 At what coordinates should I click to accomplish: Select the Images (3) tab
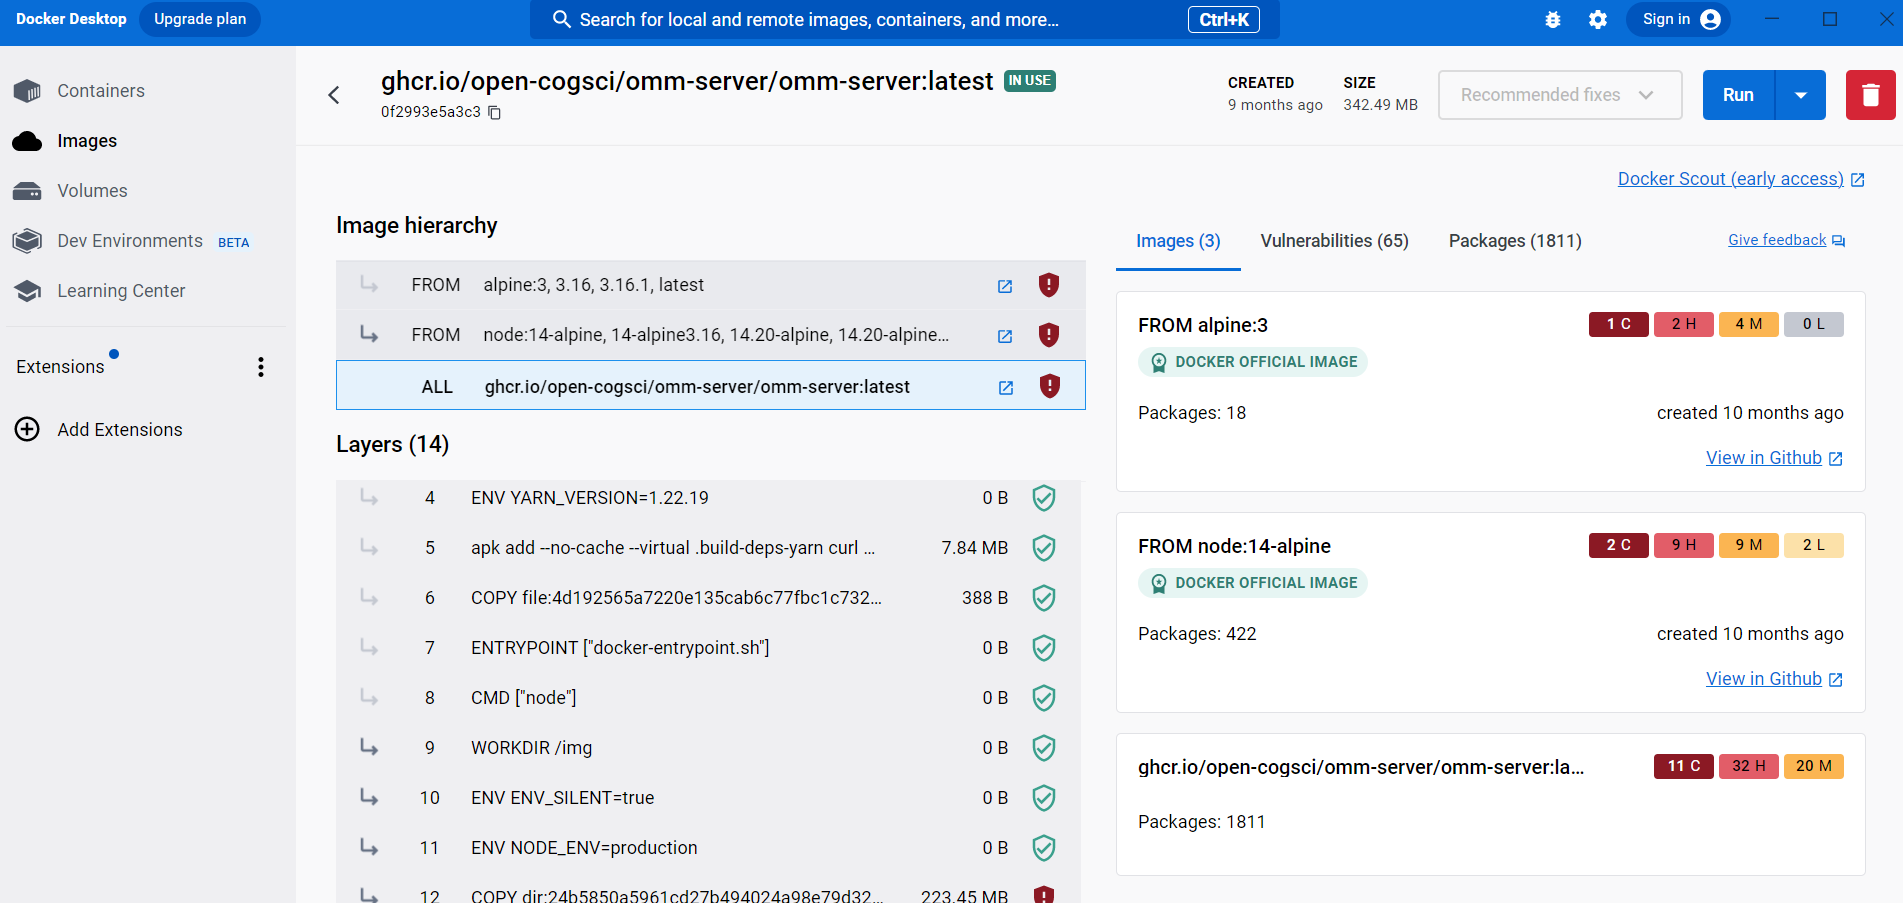coord(1178,240)
